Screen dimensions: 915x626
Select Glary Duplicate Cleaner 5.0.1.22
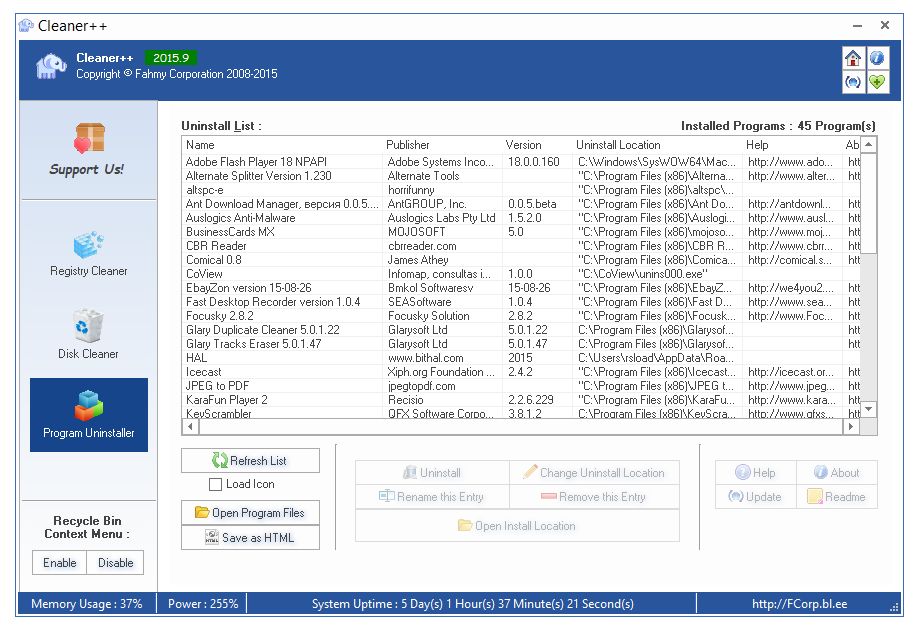(x=521, y=330)
